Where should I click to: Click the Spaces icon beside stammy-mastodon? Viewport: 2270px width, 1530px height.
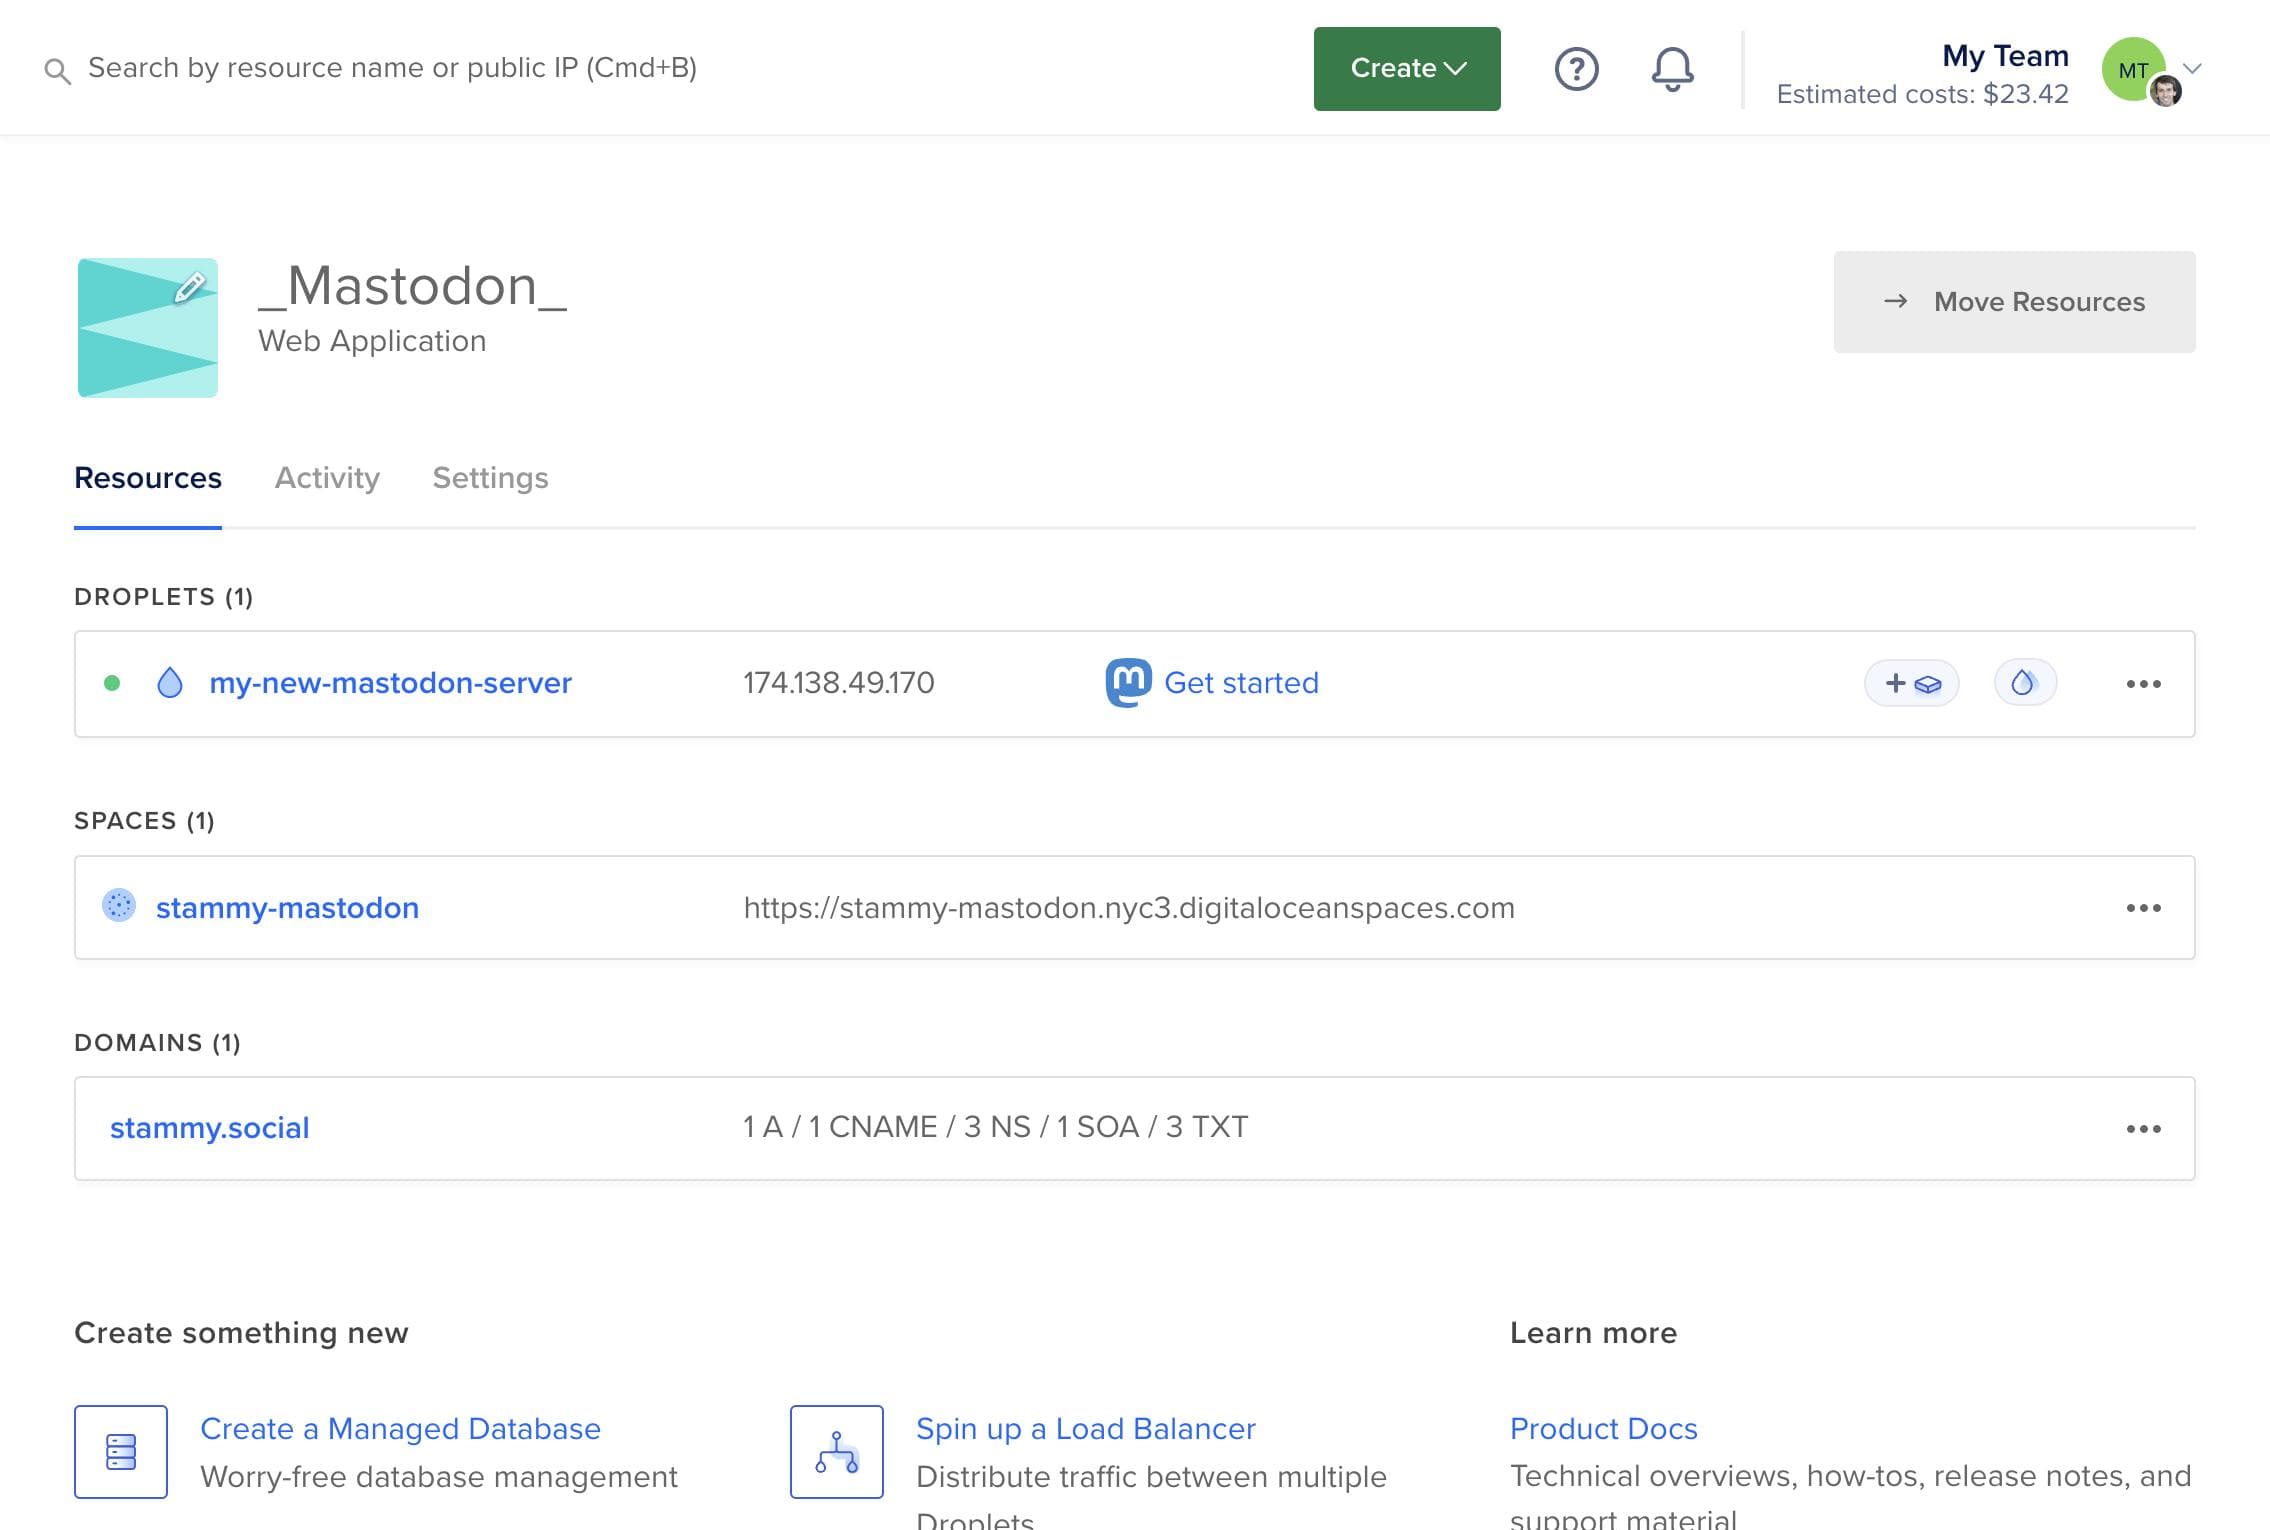[x=119, y=906]
